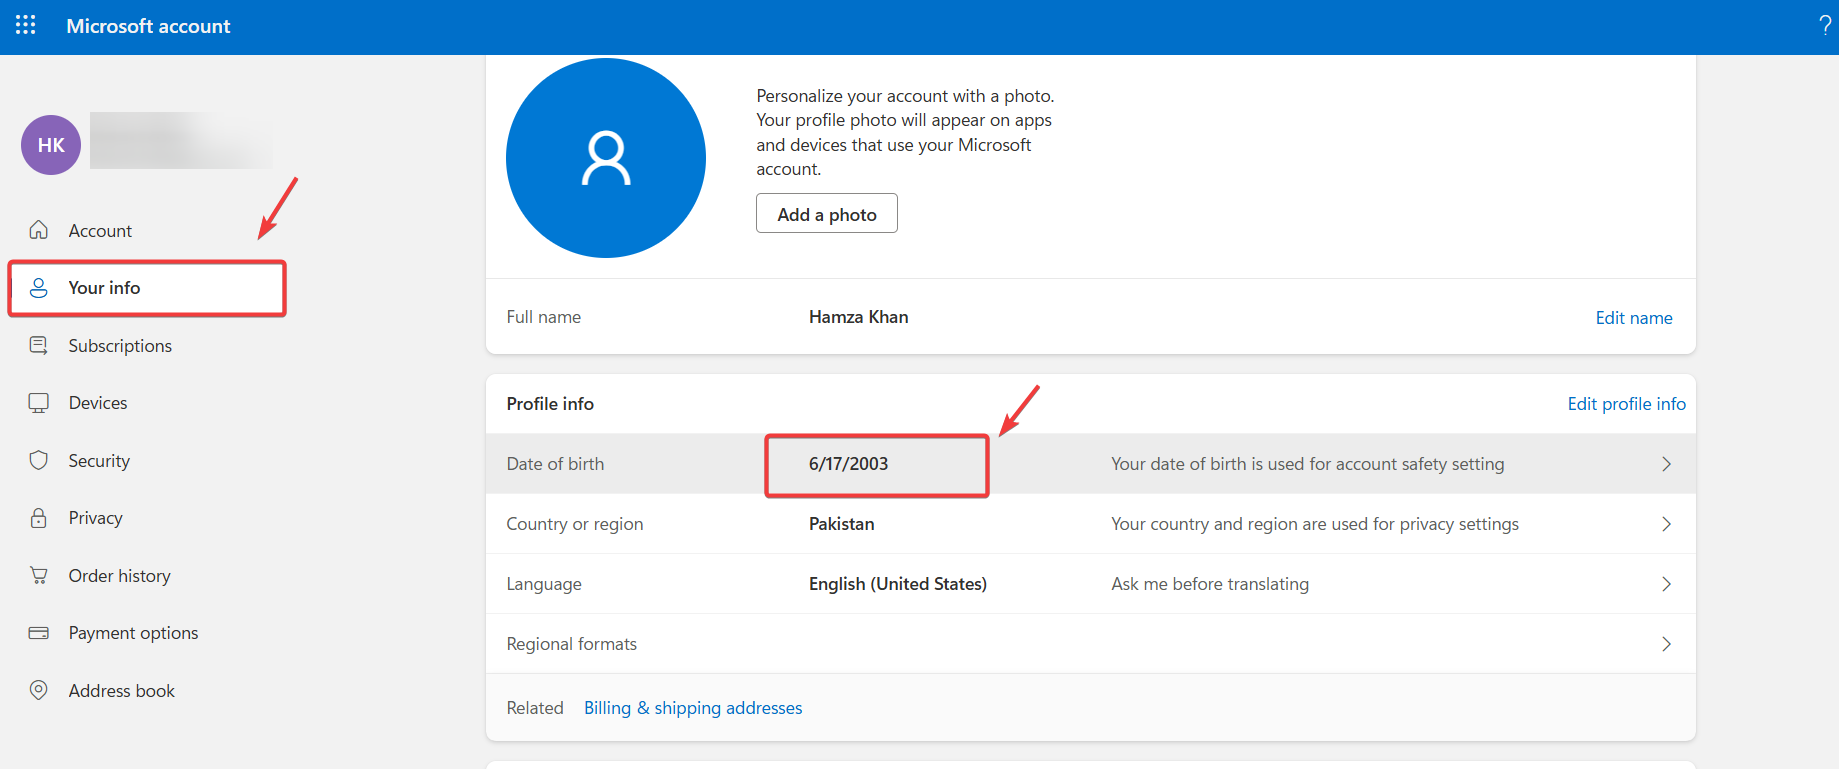Click the Pakistan country value
The width and height of the screenshot is (1839, 769).
(842, 524)
